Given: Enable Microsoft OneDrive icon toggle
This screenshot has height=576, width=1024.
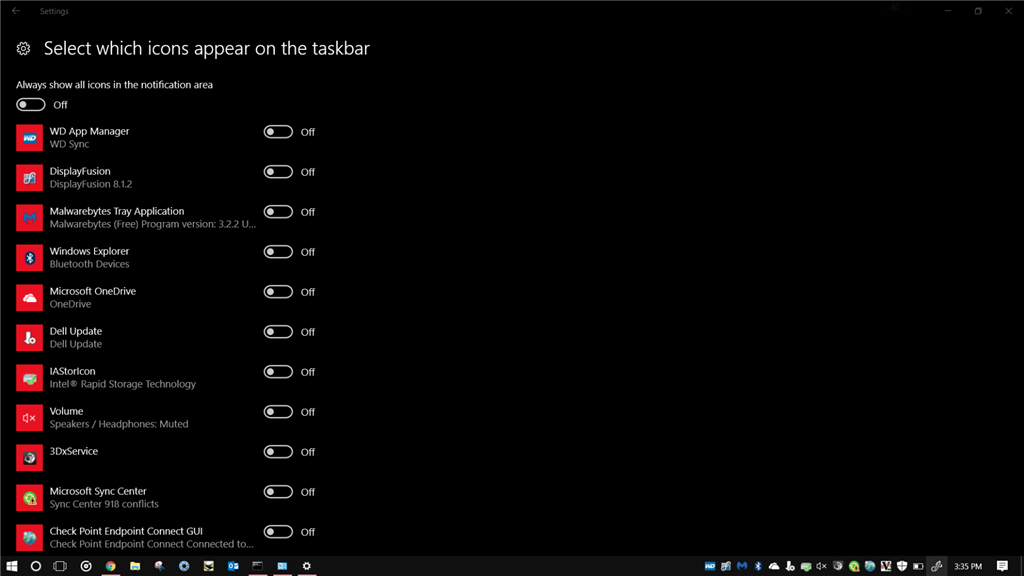Looking at the screenshot, I should [x=278, y=292].
